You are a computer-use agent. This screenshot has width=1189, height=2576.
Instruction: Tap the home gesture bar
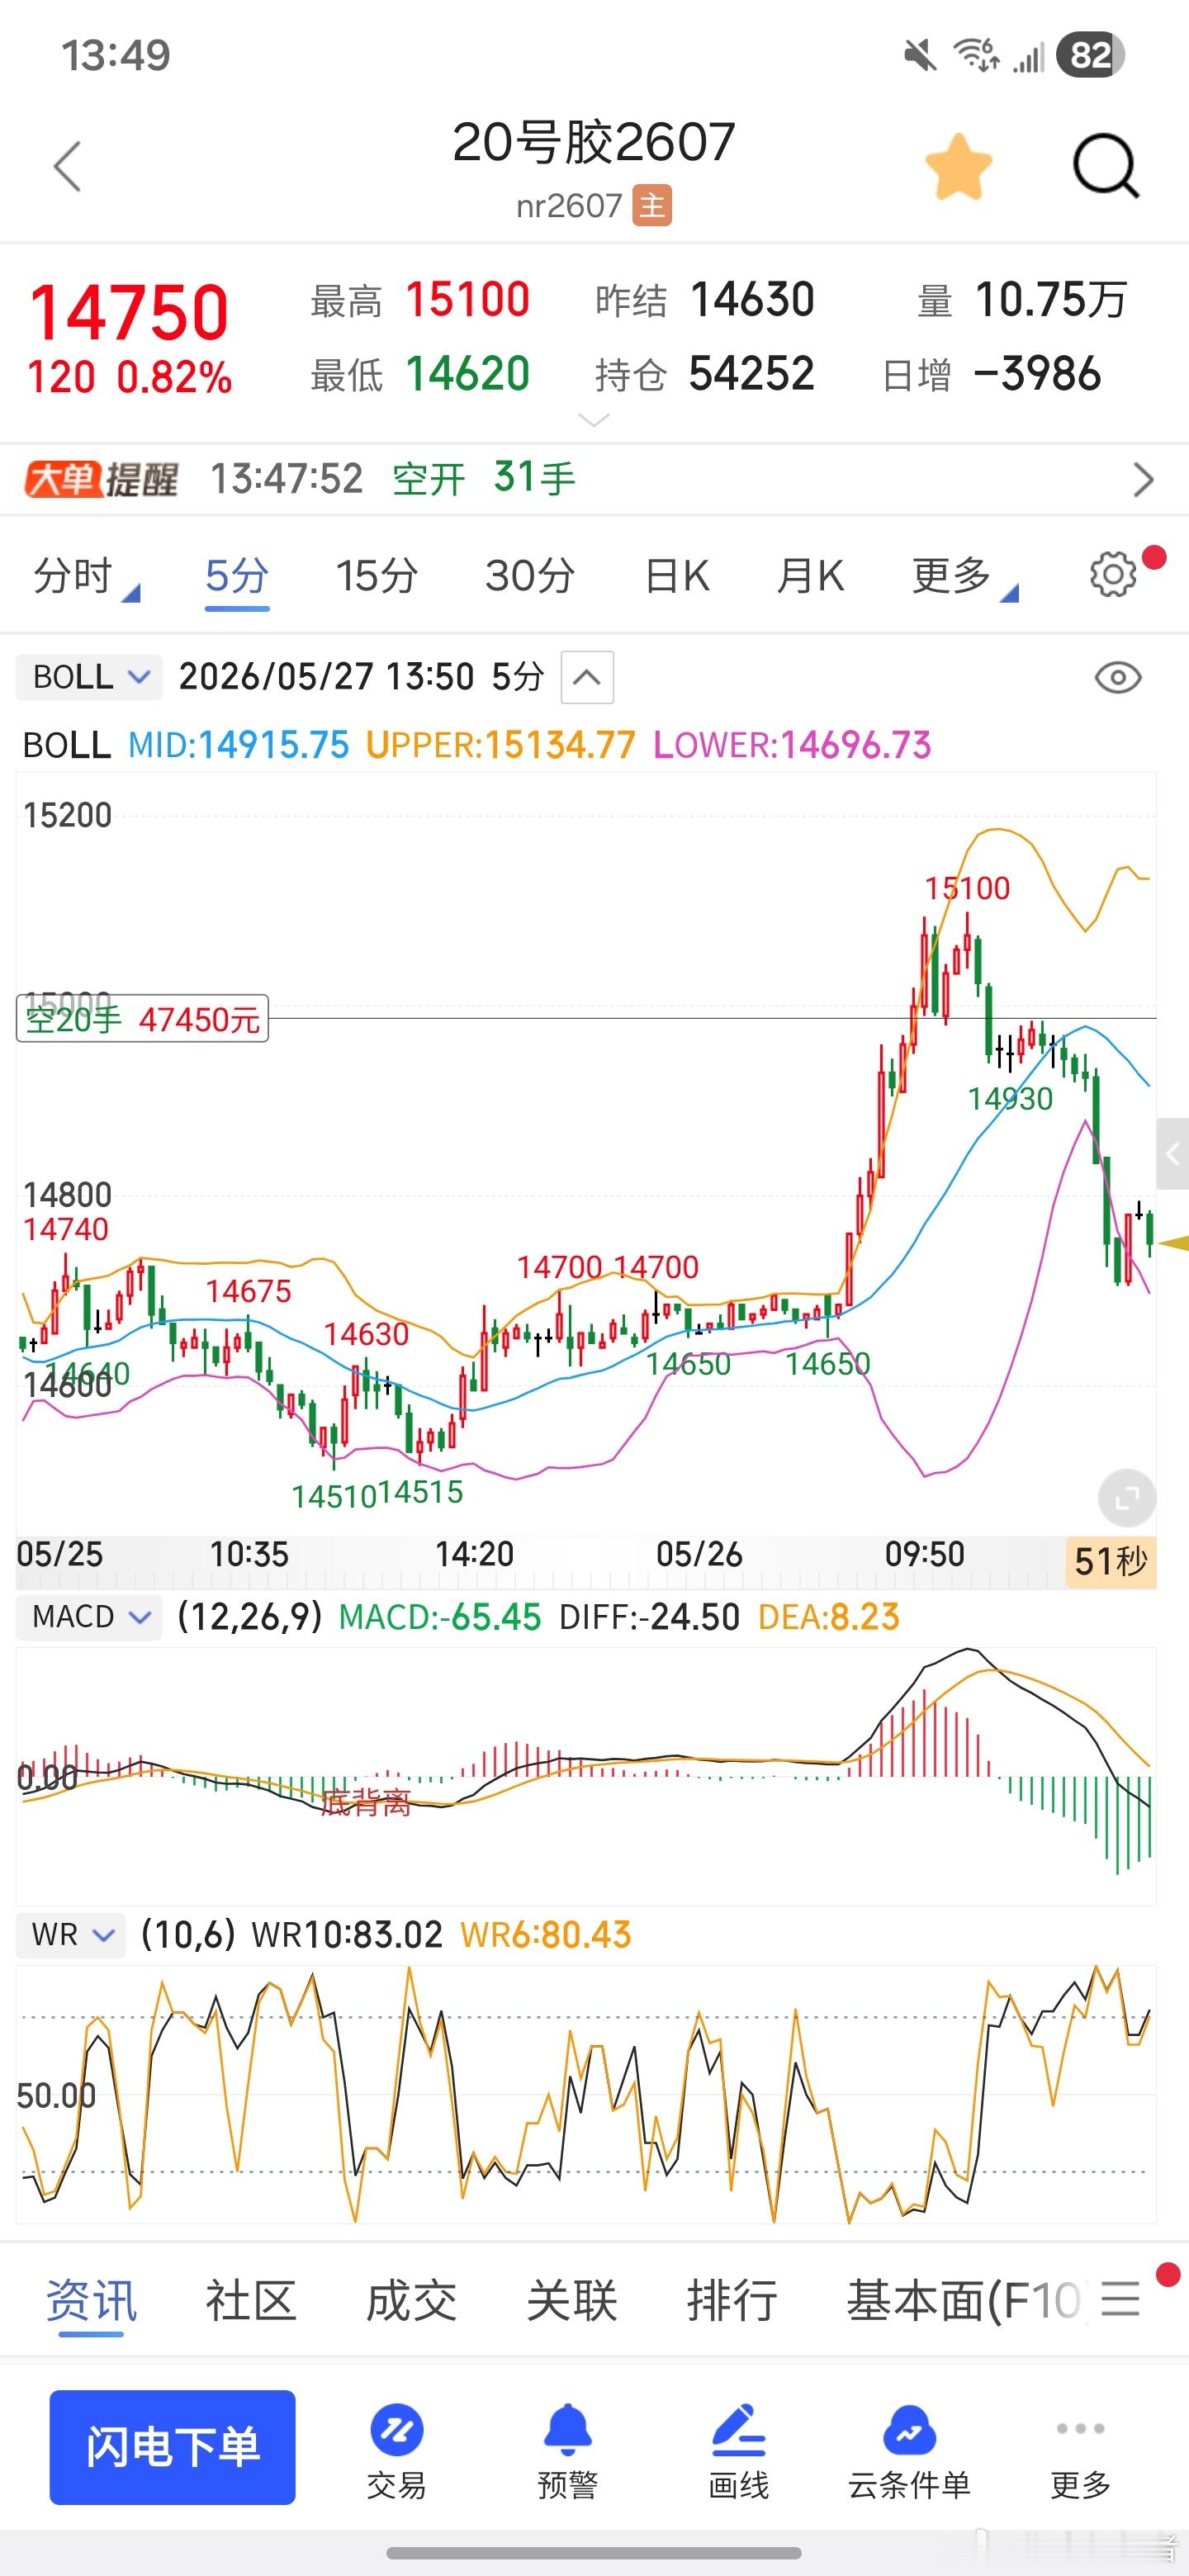coord(594,2553)
